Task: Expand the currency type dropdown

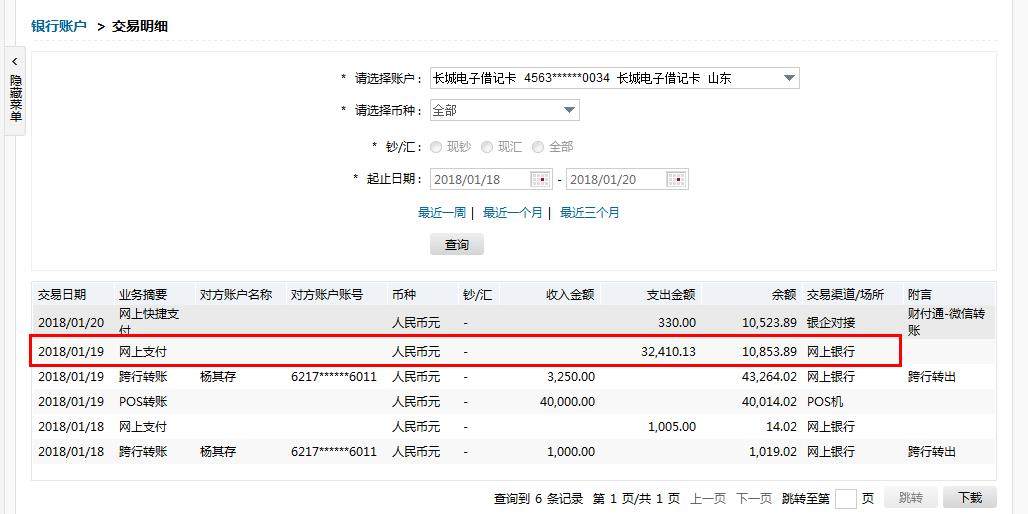Action: [568, 110]
